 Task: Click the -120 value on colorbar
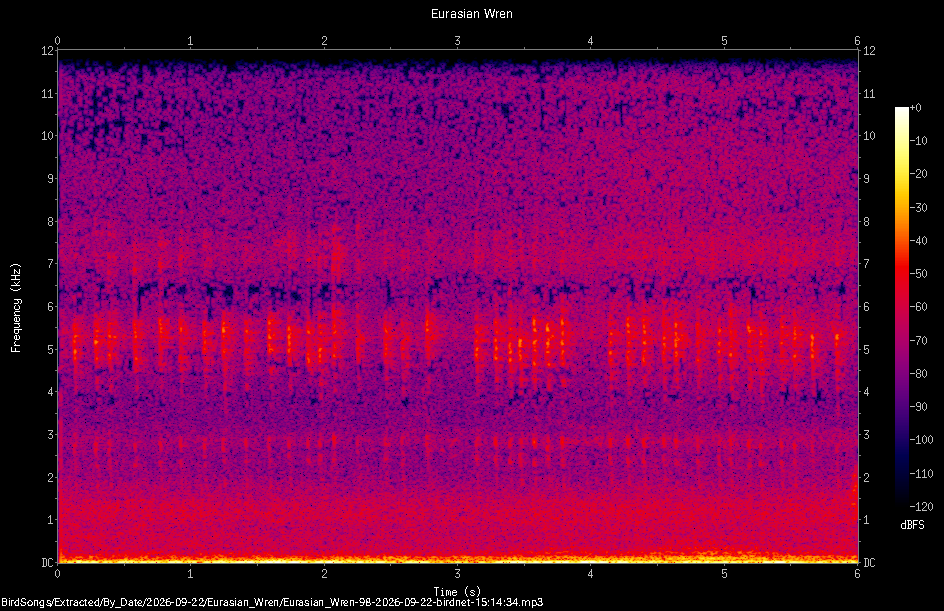(x=921, y=506)
